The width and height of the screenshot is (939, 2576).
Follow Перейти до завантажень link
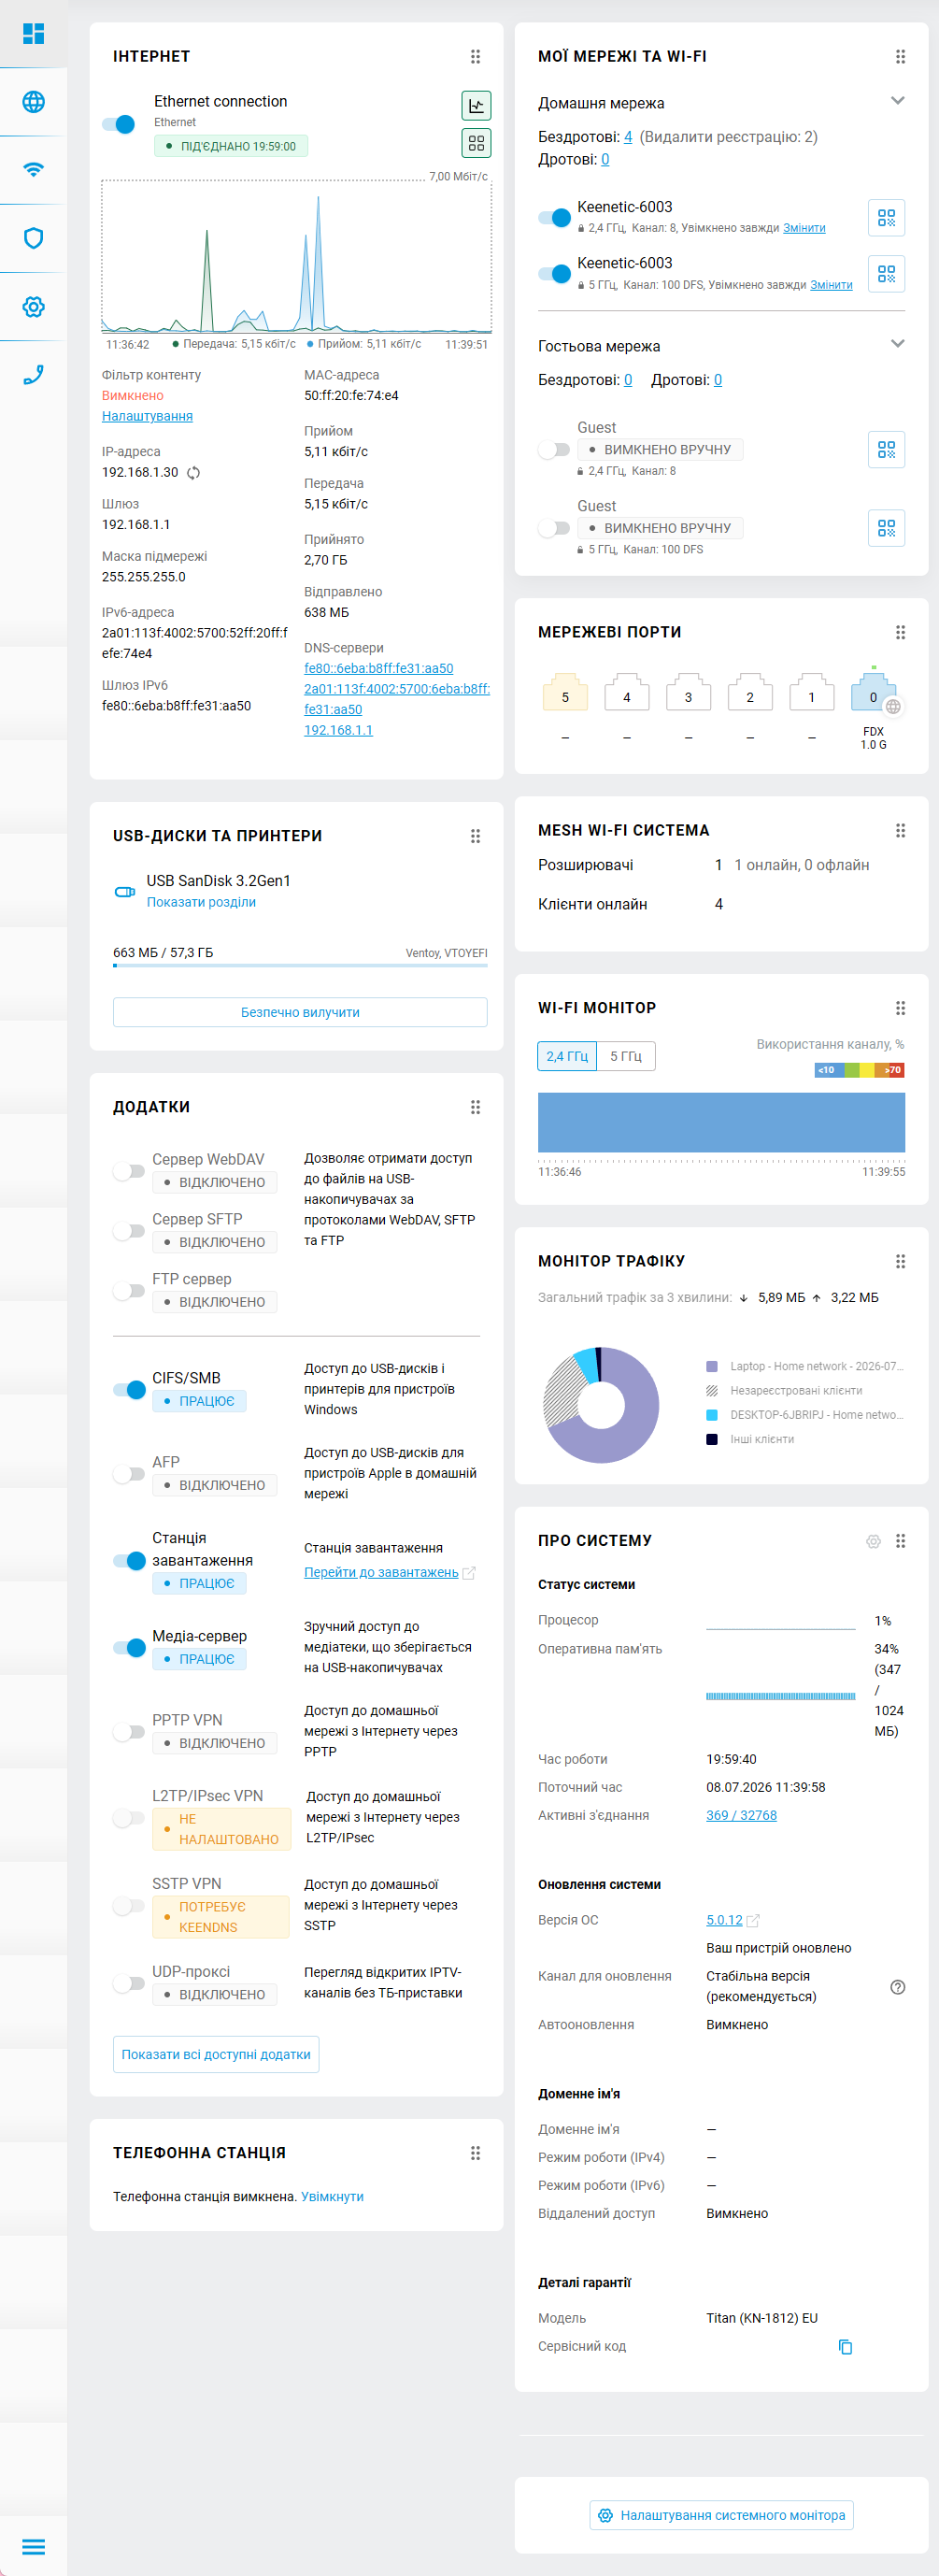pos(381,1572)
